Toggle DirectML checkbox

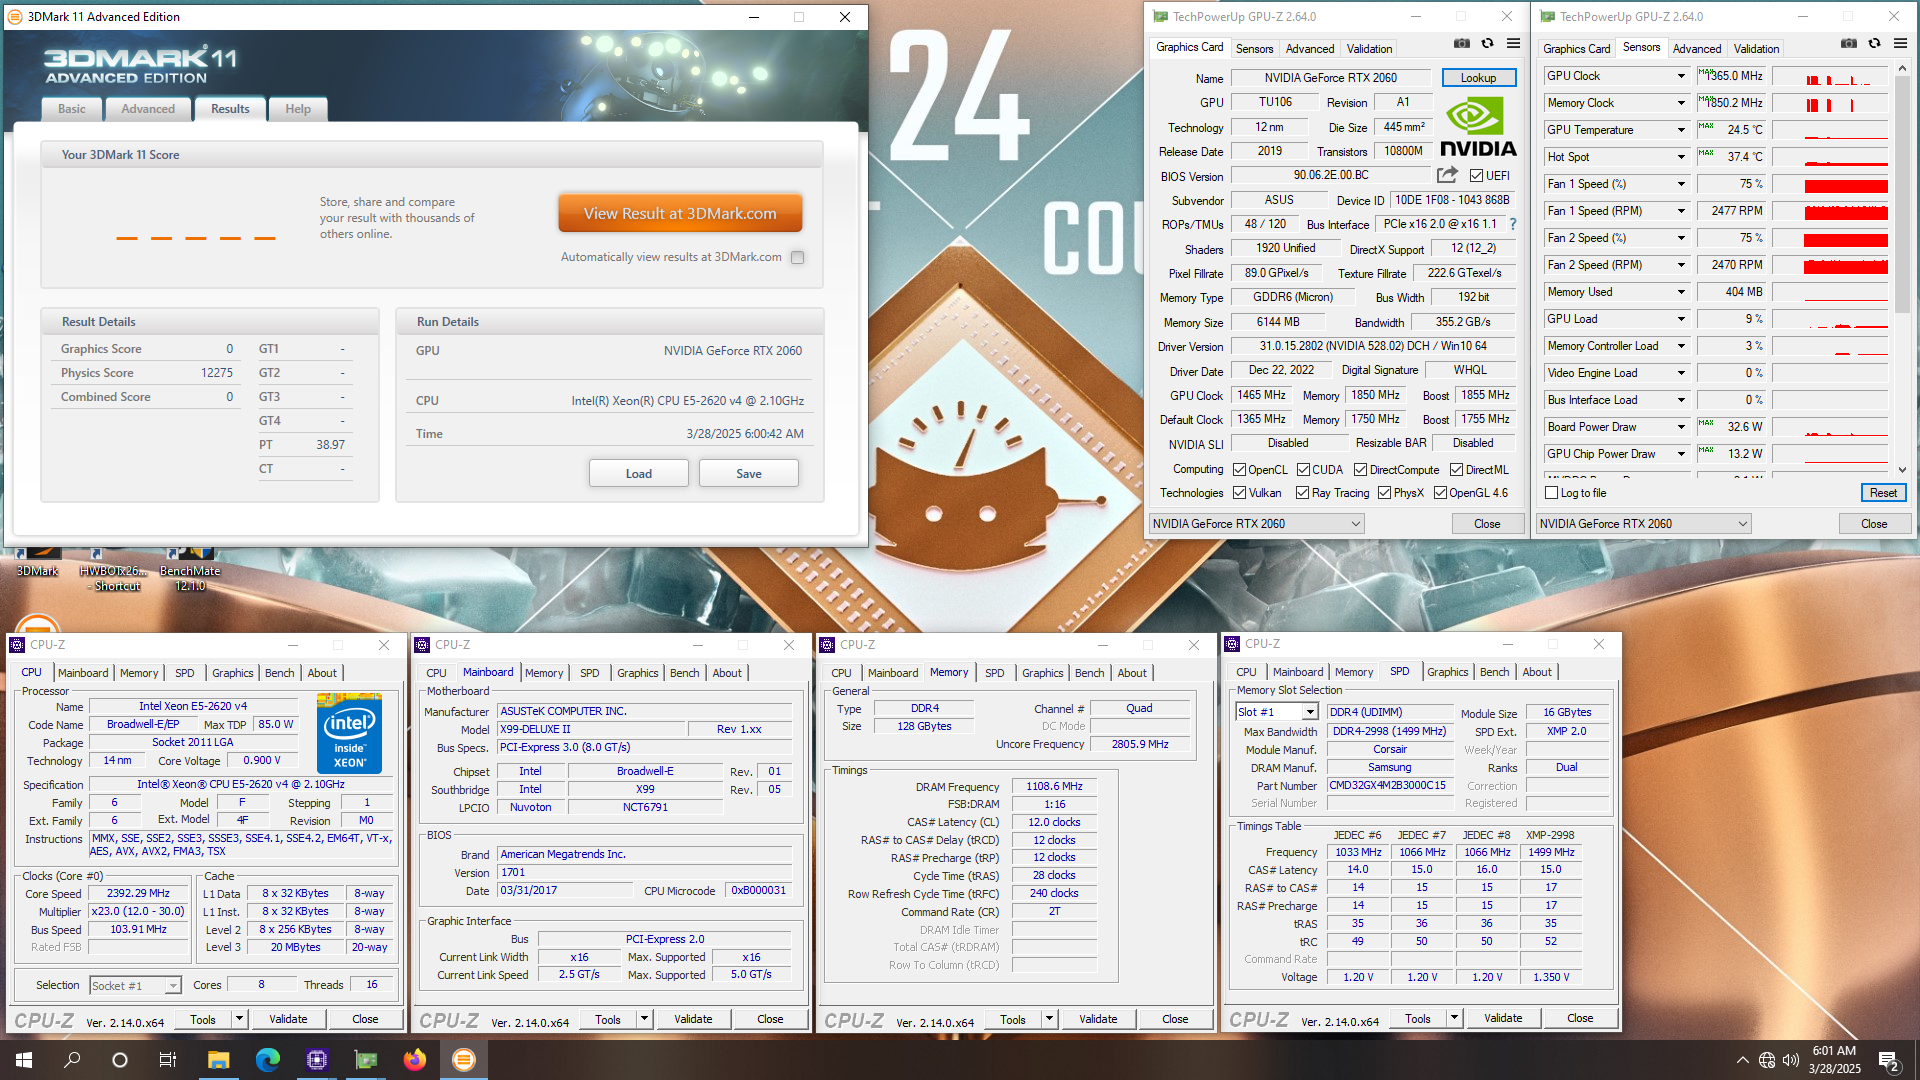pos(1456,470)
